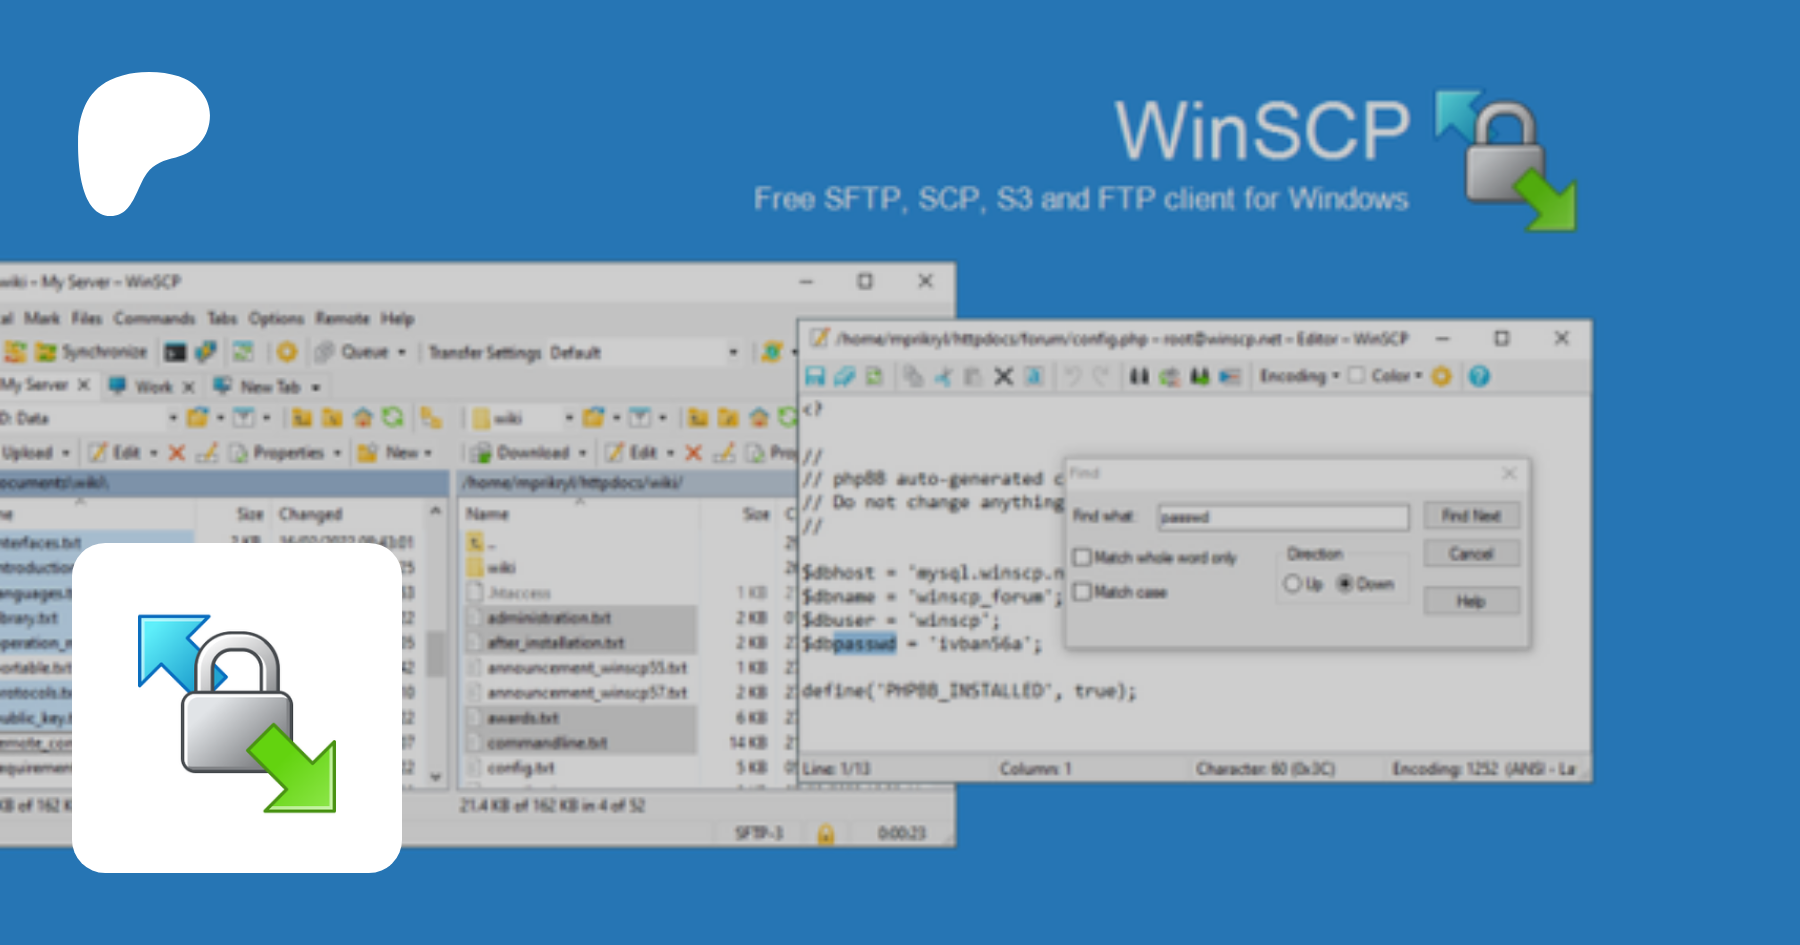Open the Commands menu
This screenshot has width=1800, height=945.
[x=154, y=318]
